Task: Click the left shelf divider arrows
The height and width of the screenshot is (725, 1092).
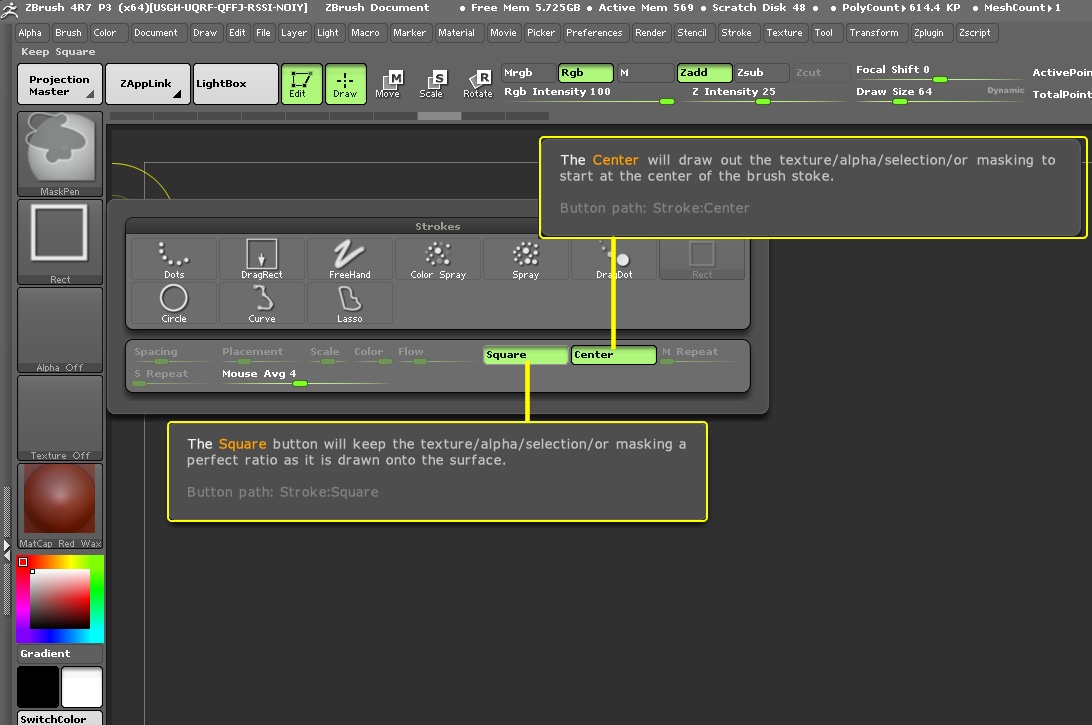Action: click(x=7, y=549)
